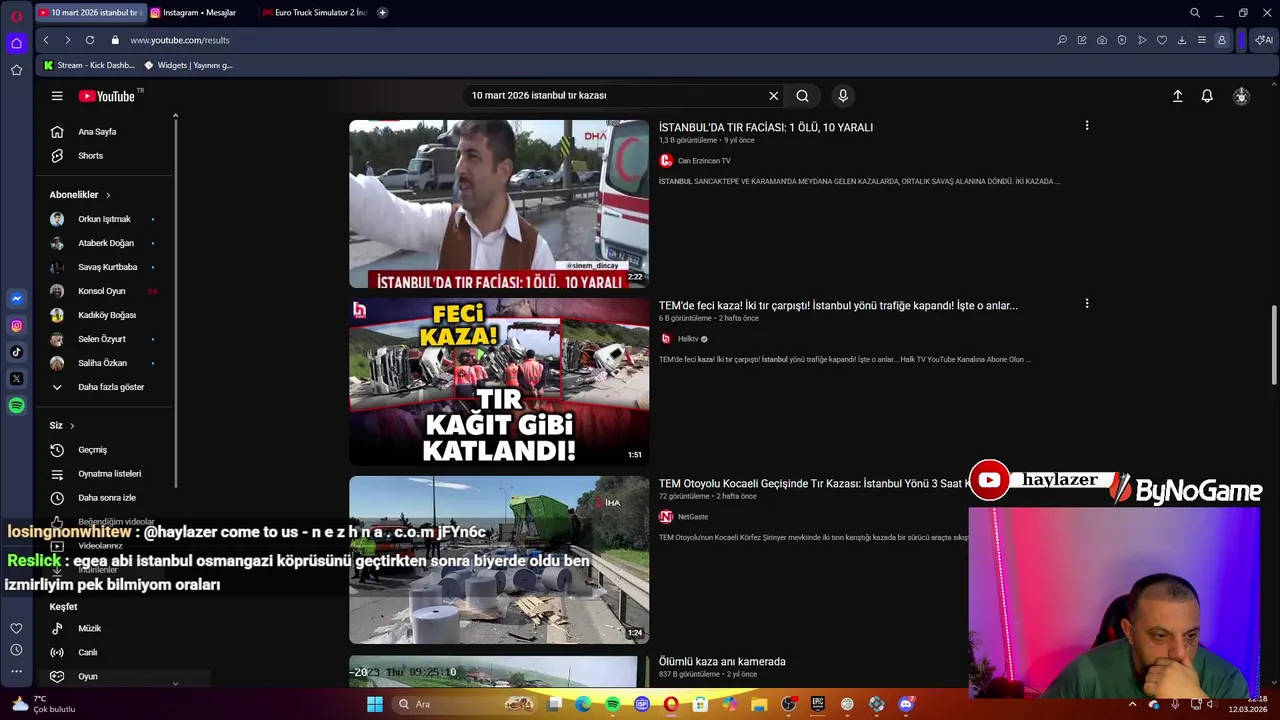Expand the Siz section chevron
The image size is (1280, 720).
click(72, 426)
